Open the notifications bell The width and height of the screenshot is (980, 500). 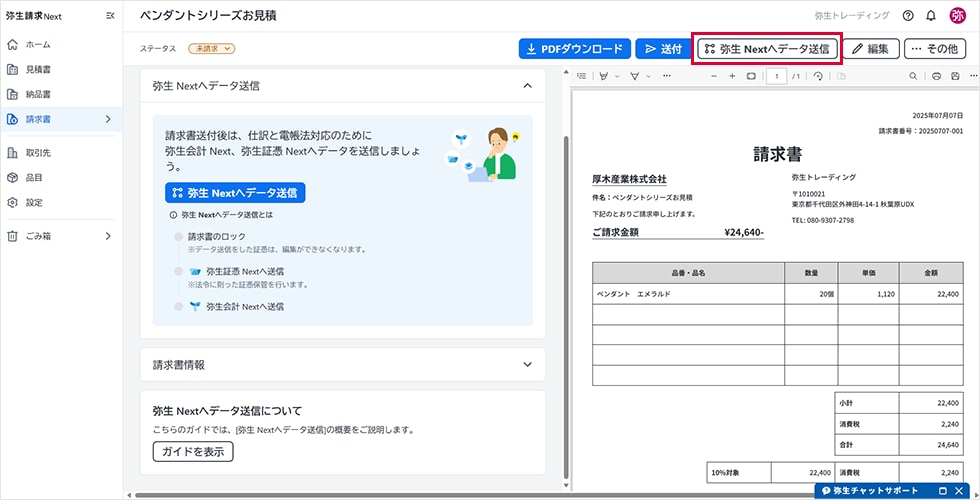click(931, 16)
